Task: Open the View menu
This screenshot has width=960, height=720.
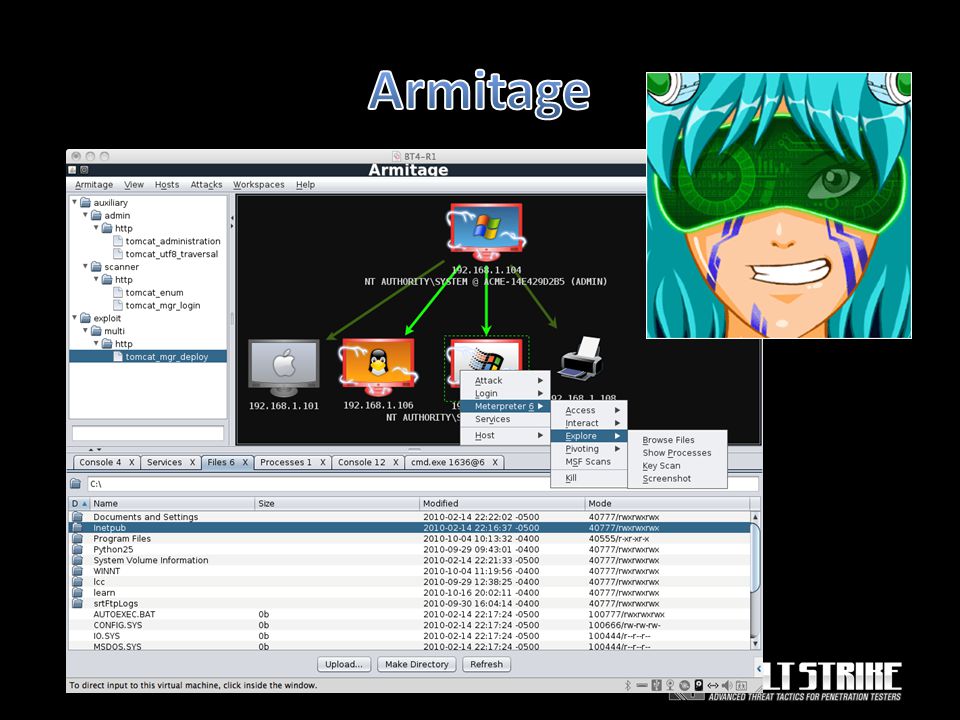Action: click(x=133, y=185)
